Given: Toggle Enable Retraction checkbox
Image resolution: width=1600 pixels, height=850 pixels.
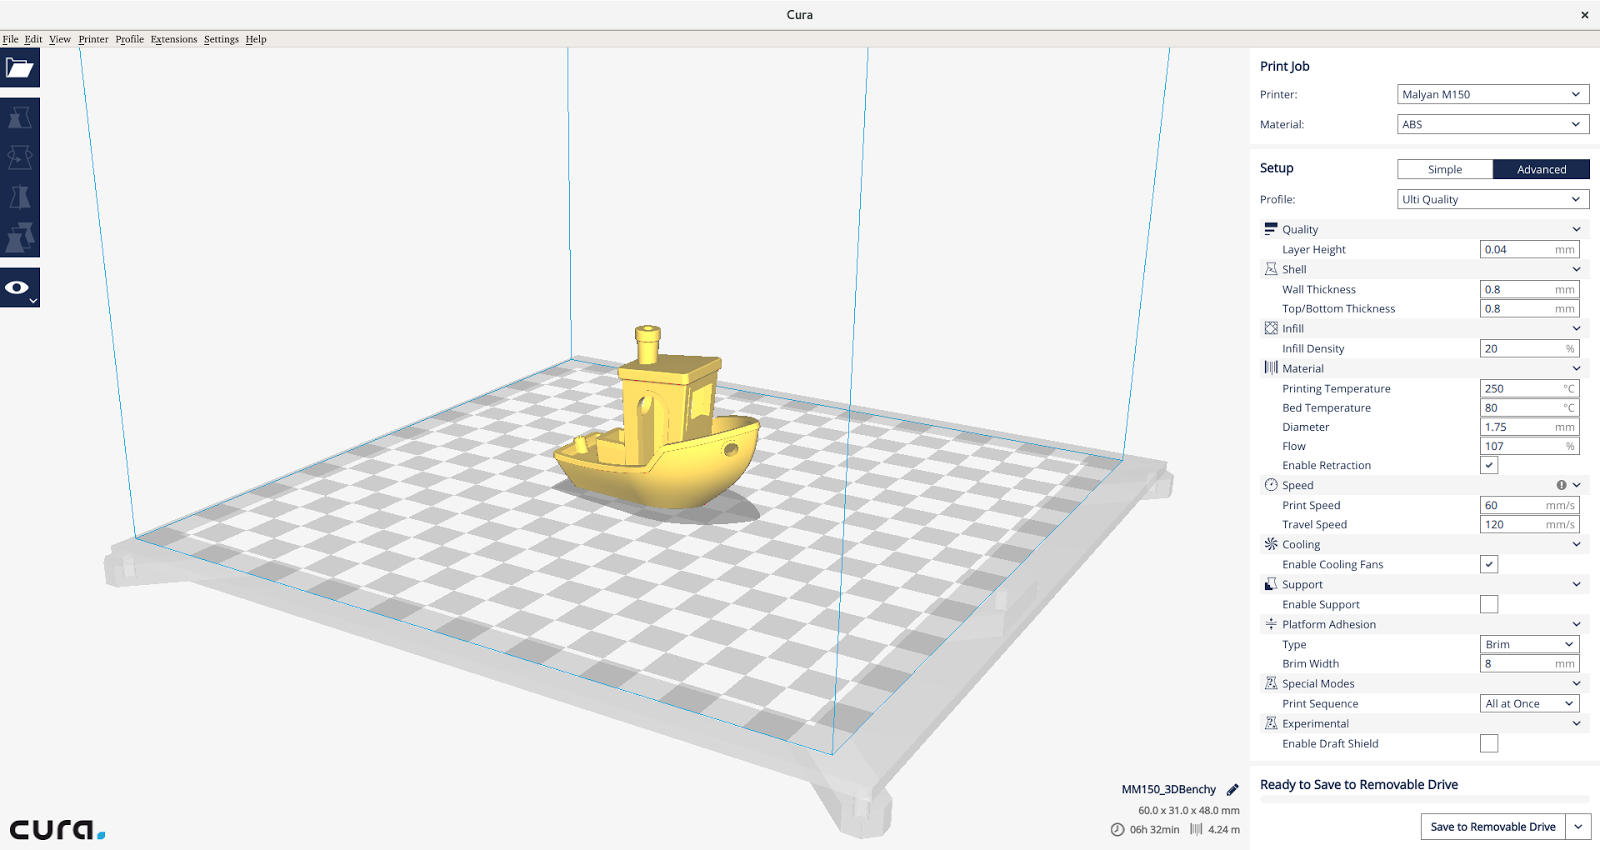Looking at the screenshot, I should click(1489, 465).
